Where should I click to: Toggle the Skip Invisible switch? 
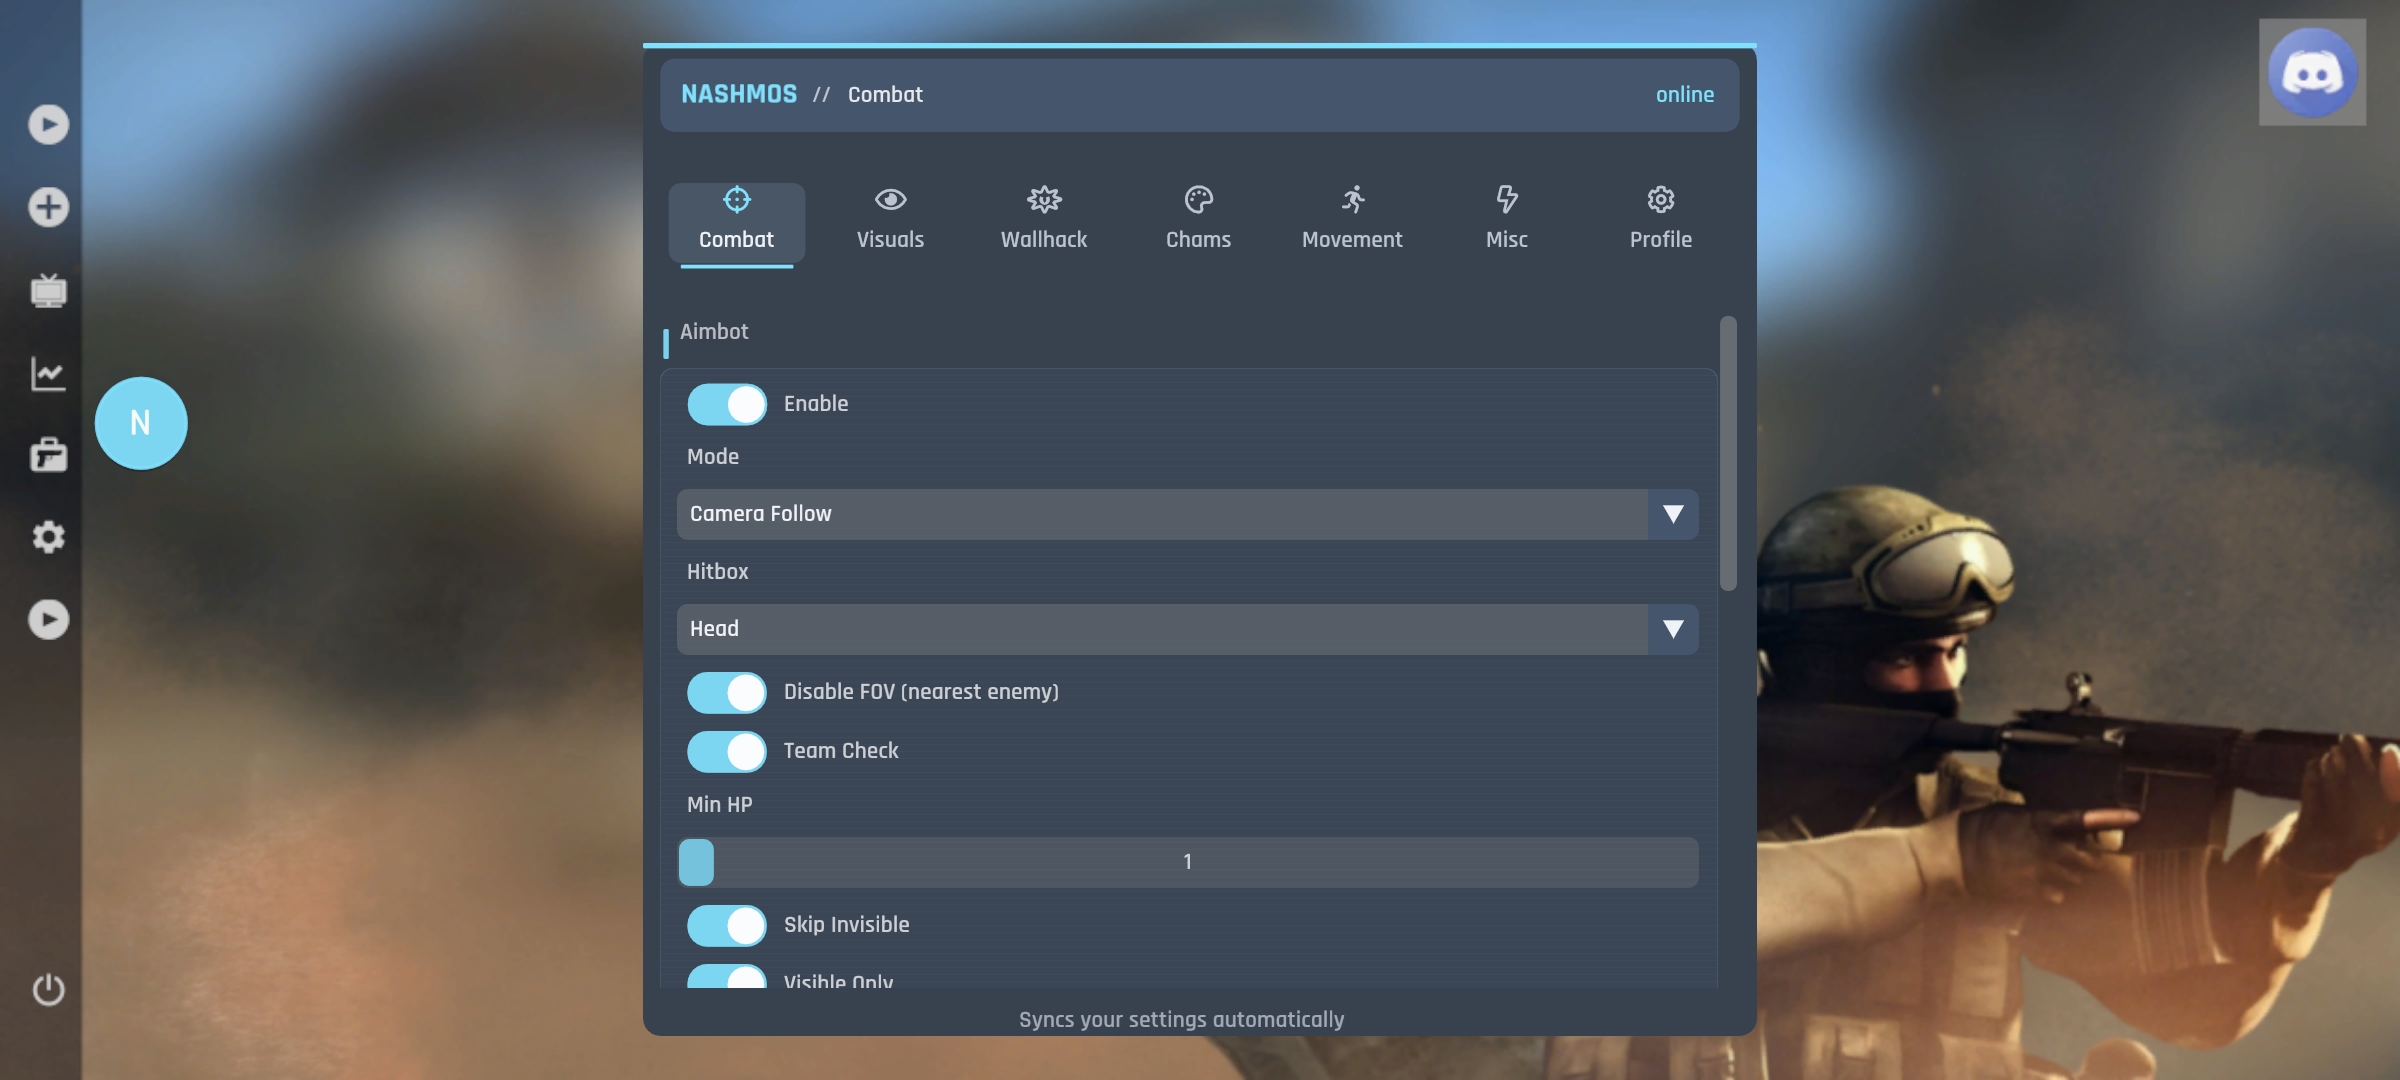coord(727,925)
